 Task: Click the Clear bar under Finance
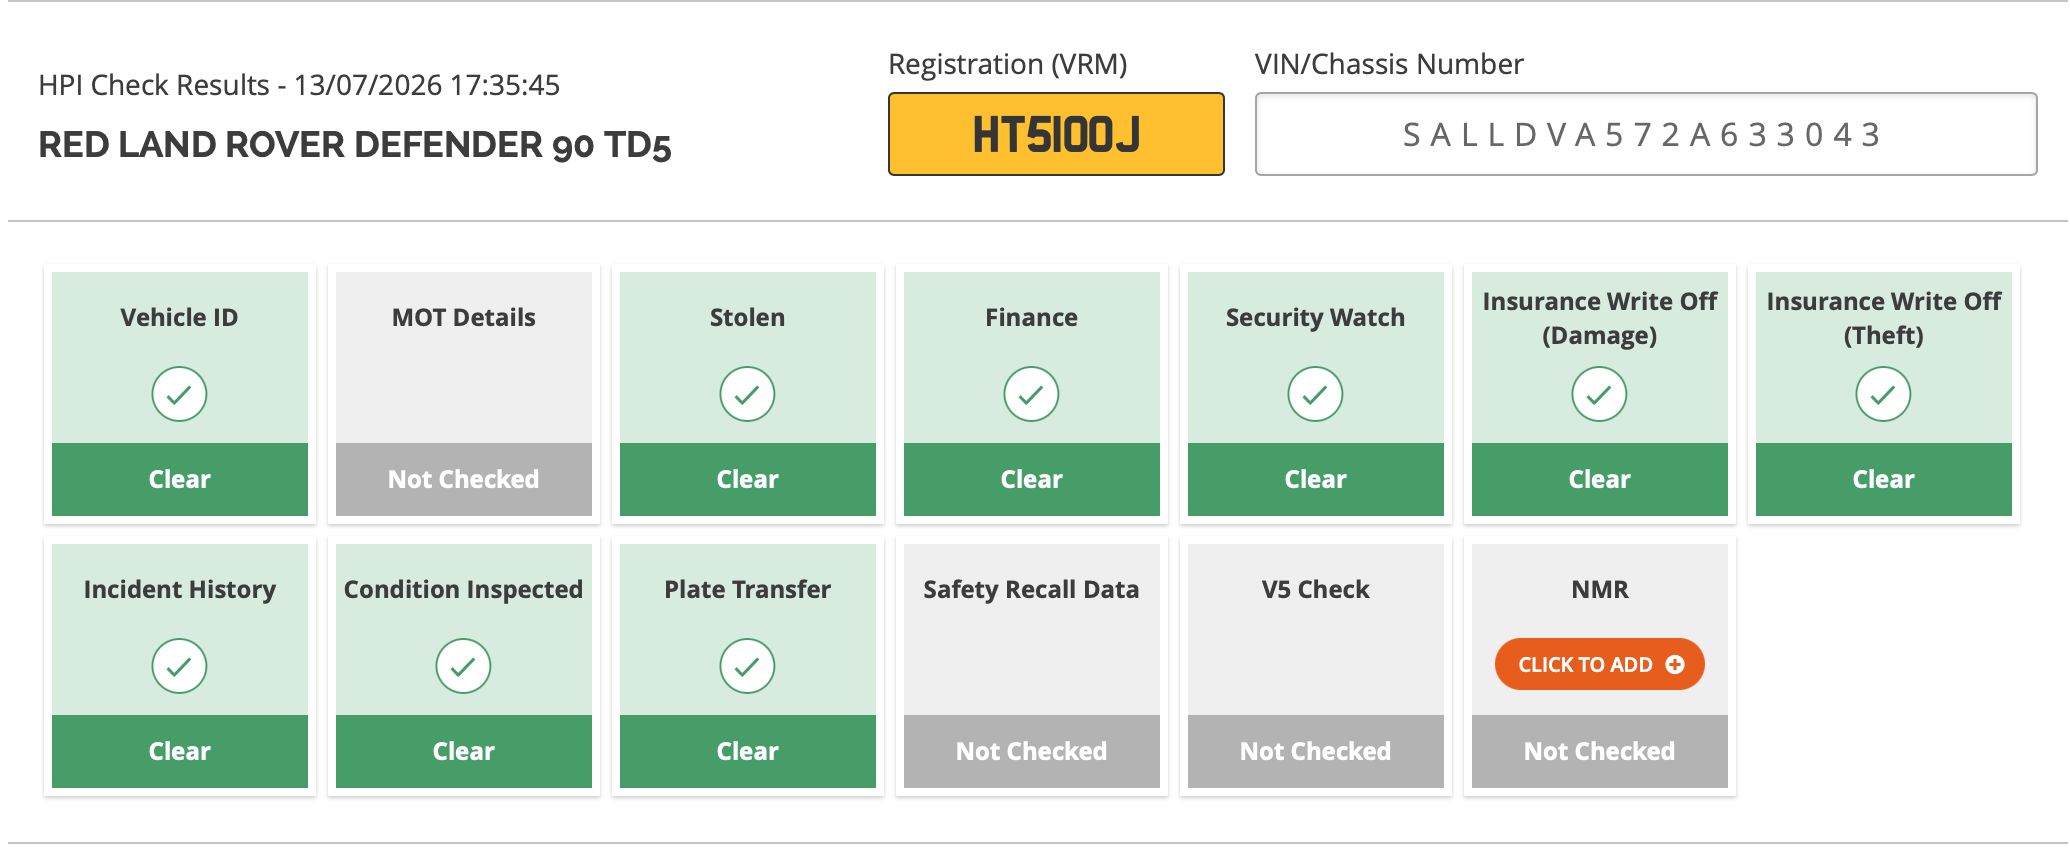(1032, 480)
